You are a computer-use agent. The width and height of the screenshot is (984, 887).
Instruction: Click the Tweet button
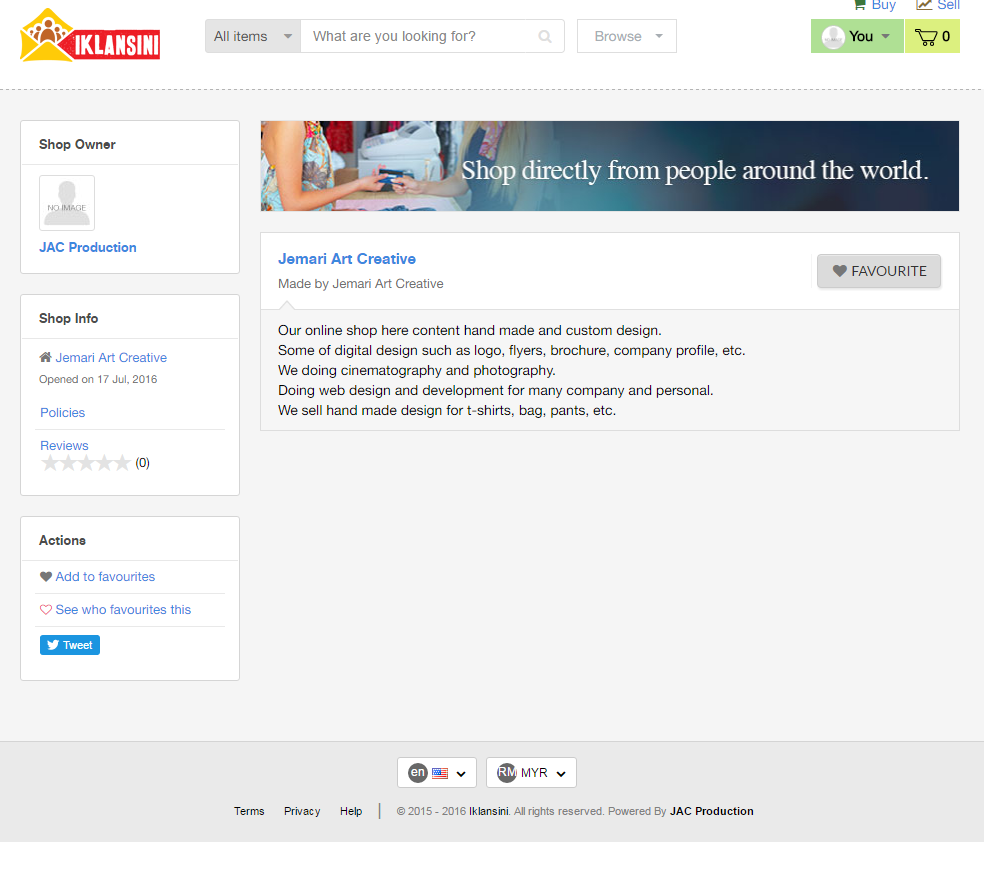tap(70, 645)
